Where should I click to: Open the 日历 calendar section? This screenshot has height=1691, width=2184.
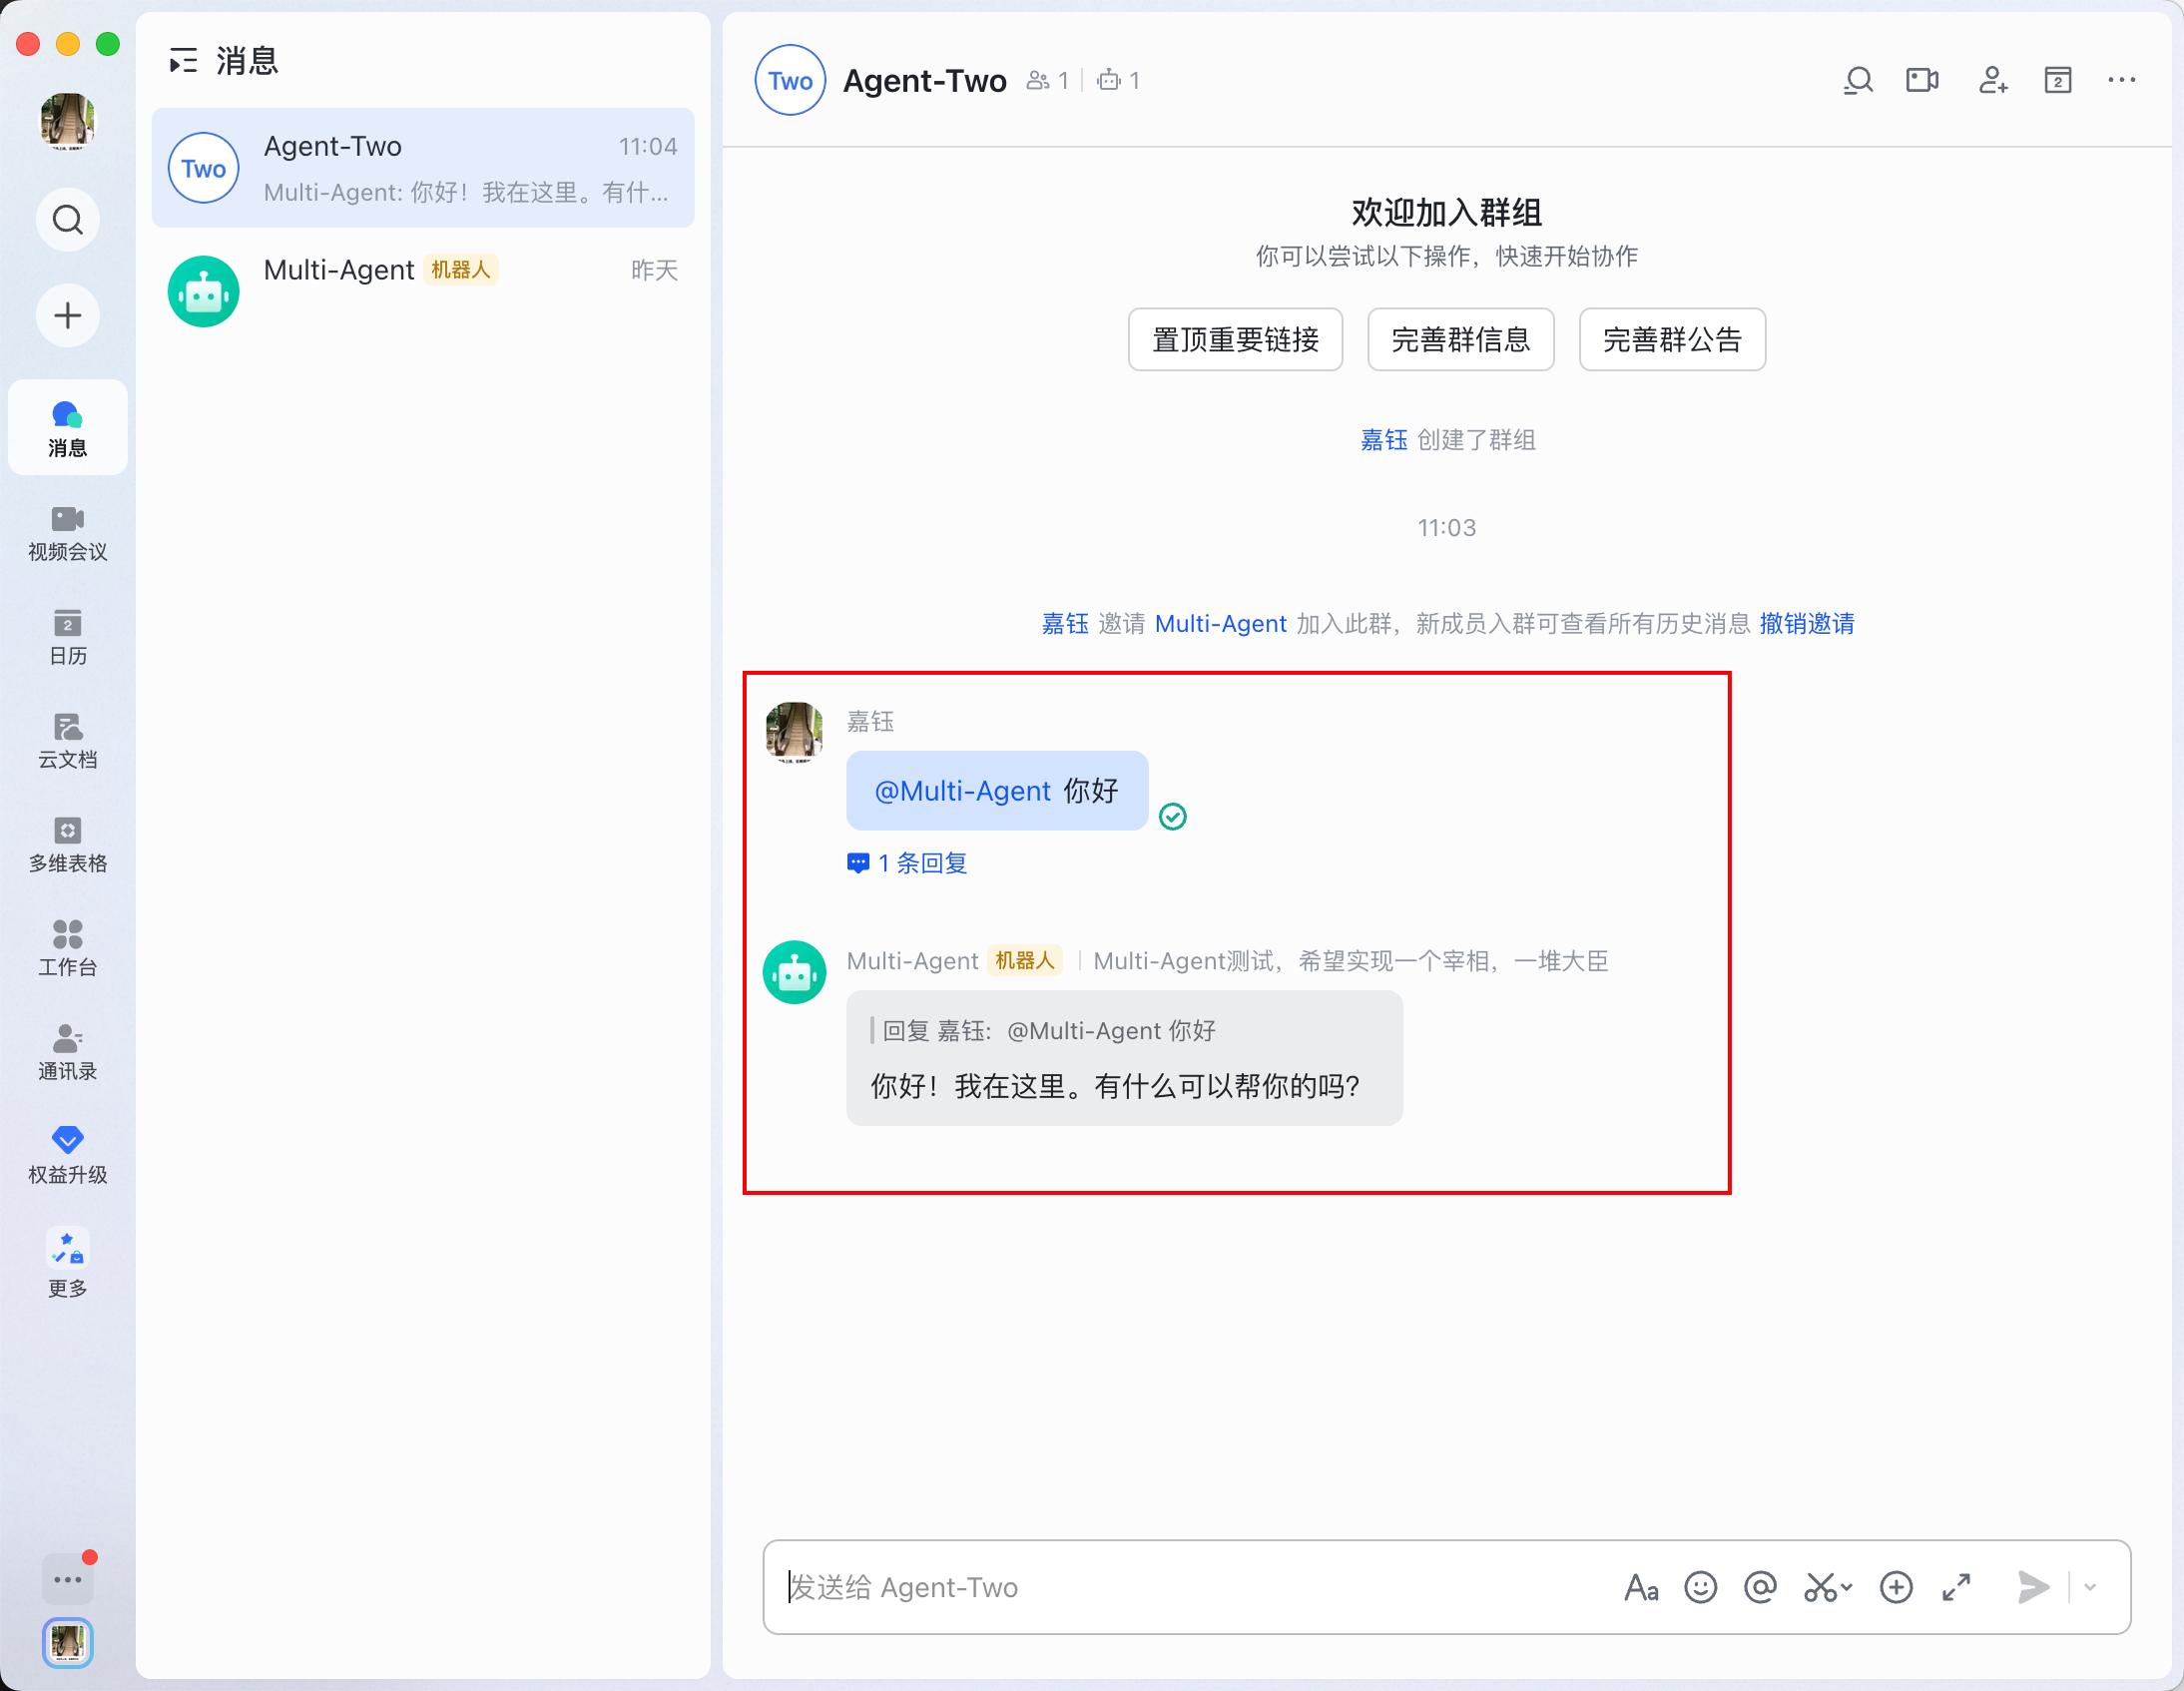tap(67, 638)
